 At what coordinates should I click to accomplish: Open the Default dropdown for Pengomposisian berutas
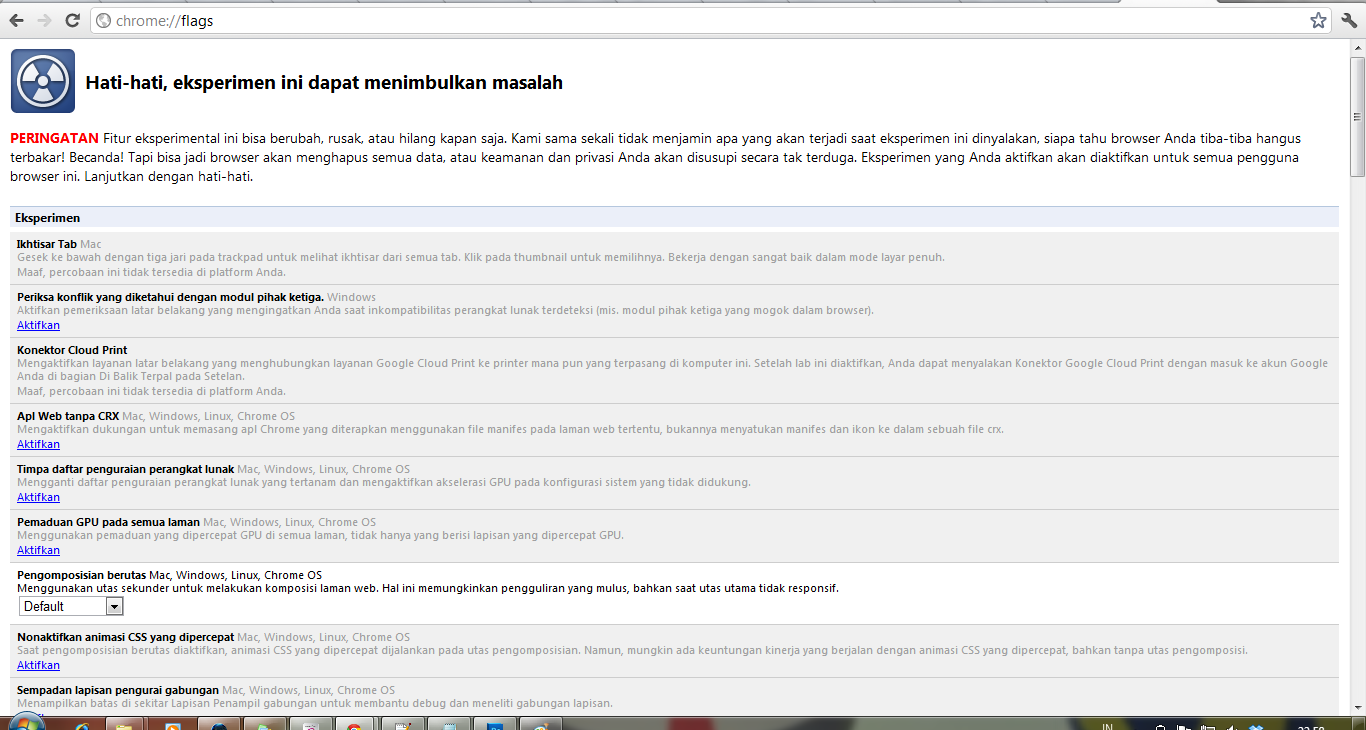click(71, 606)
